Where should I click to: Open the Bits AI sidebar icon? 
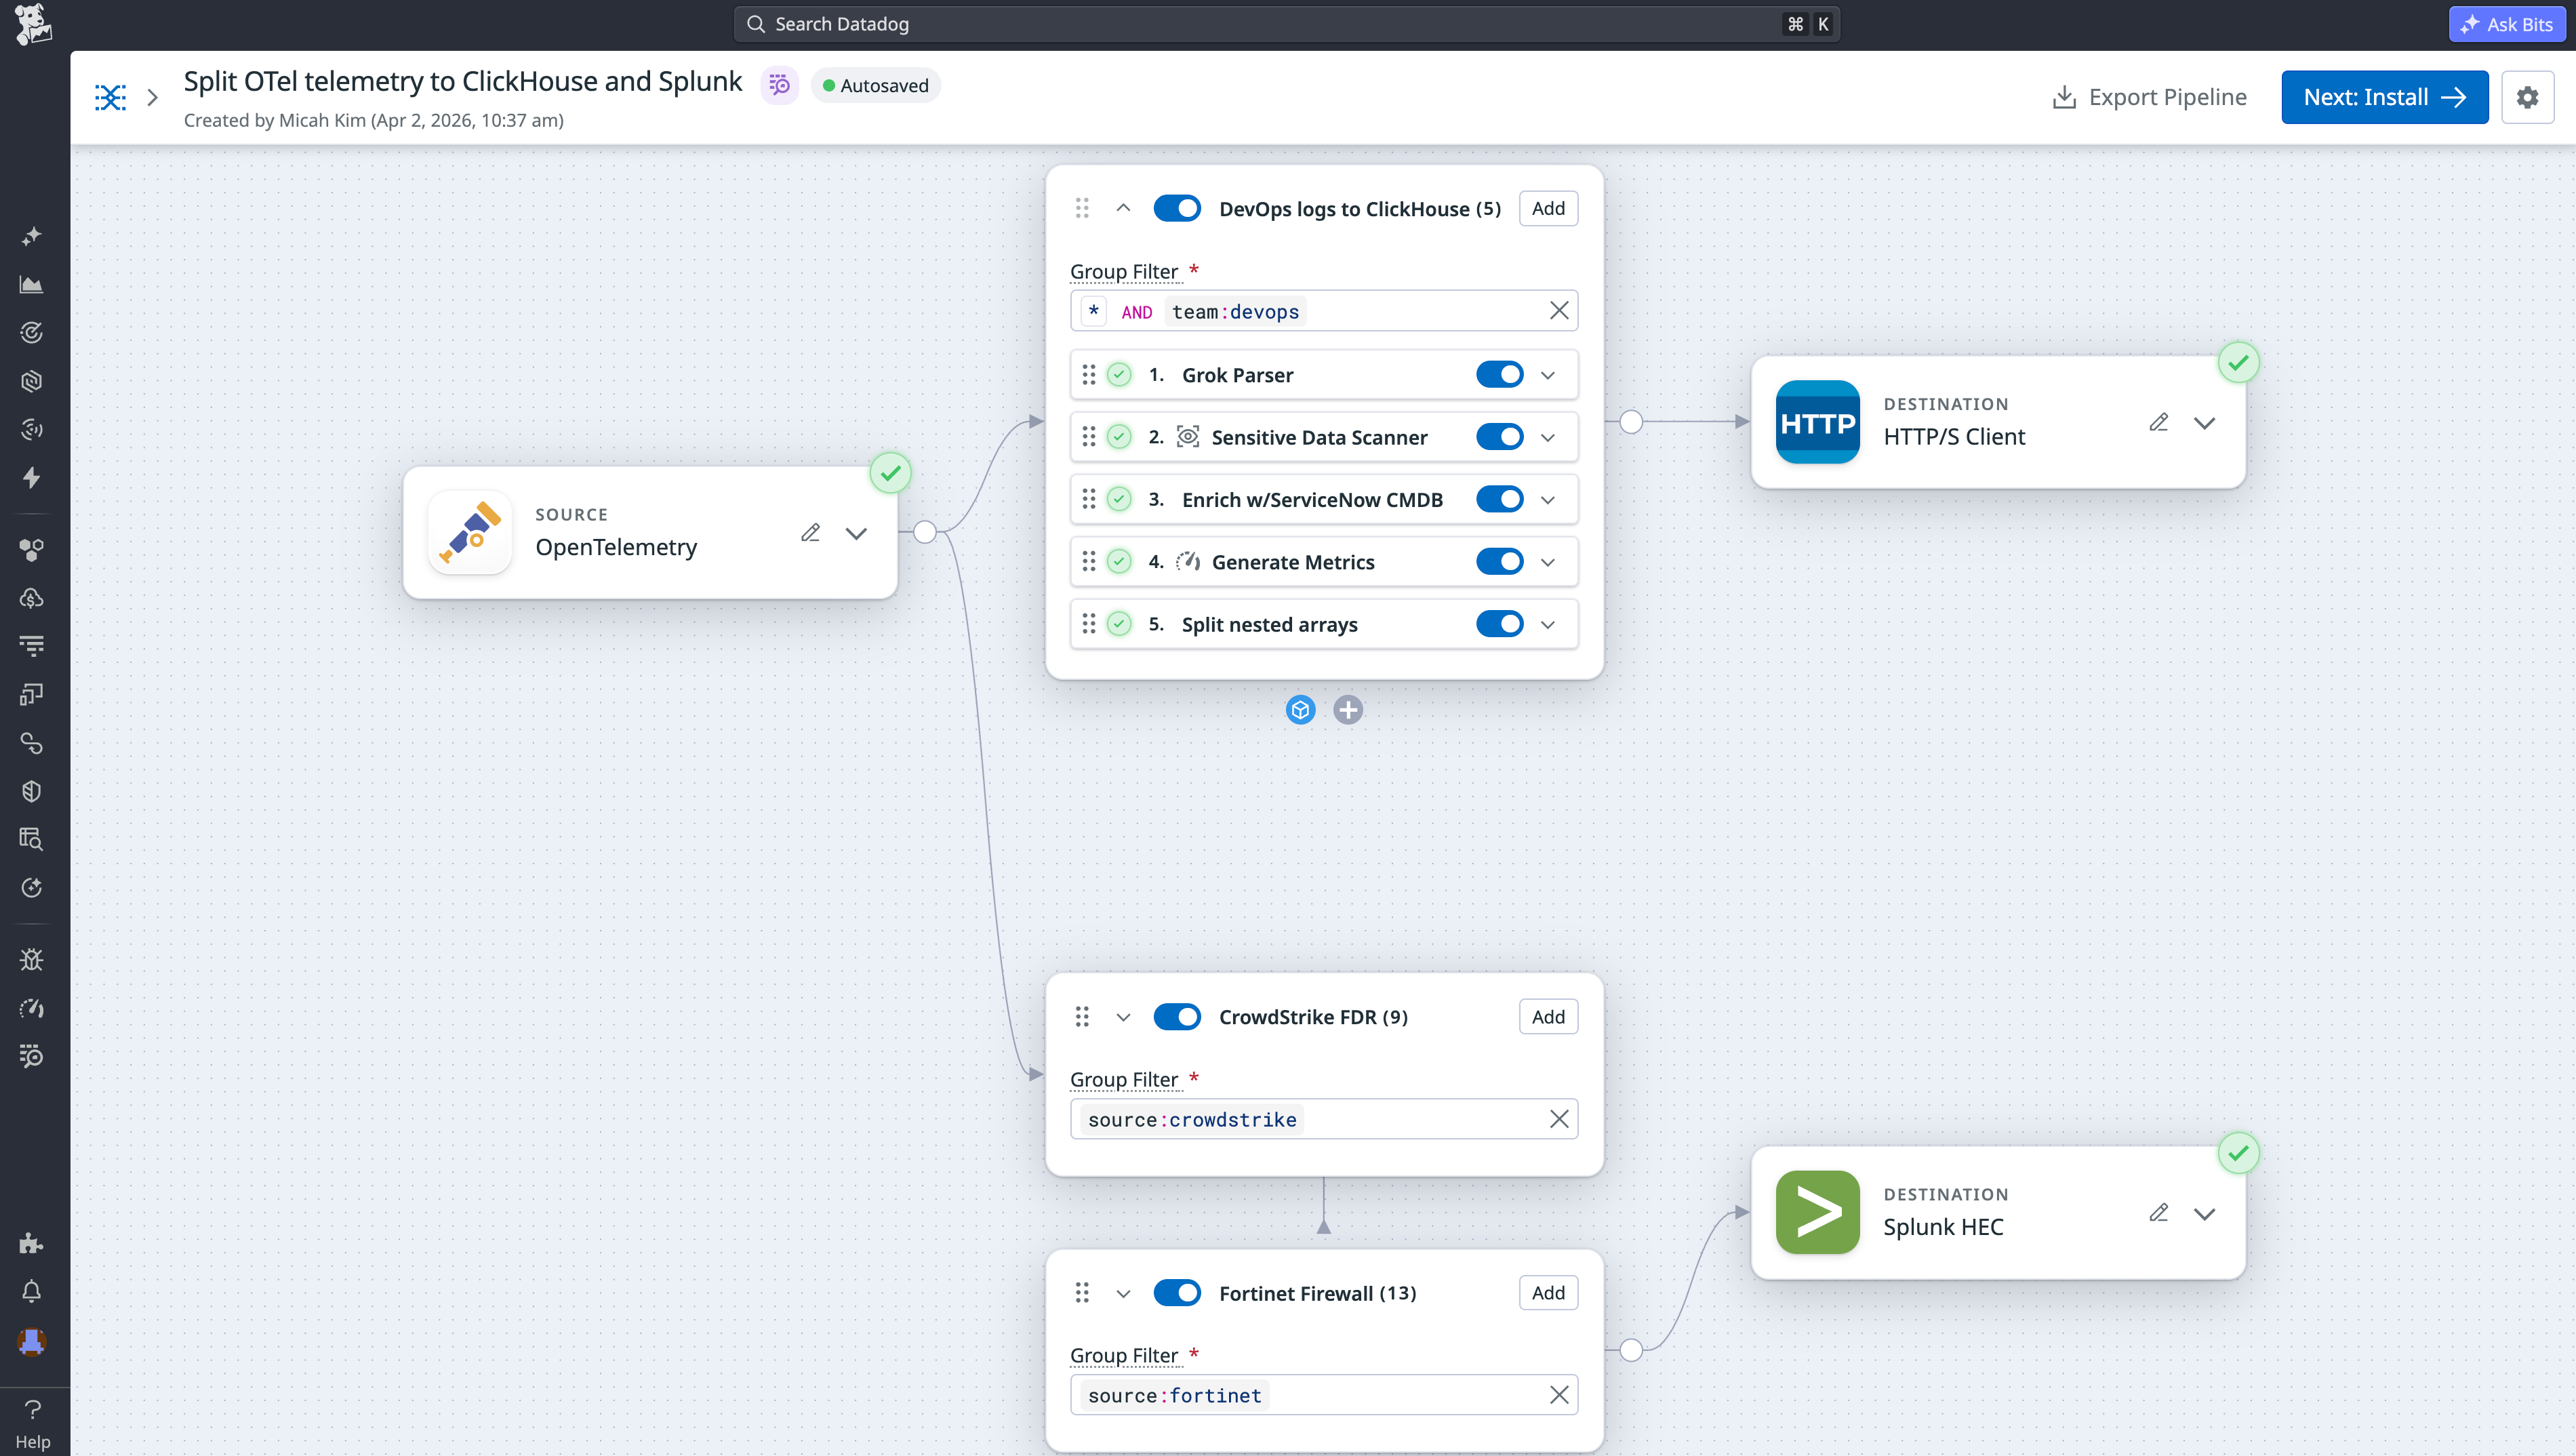click(32, 235)
